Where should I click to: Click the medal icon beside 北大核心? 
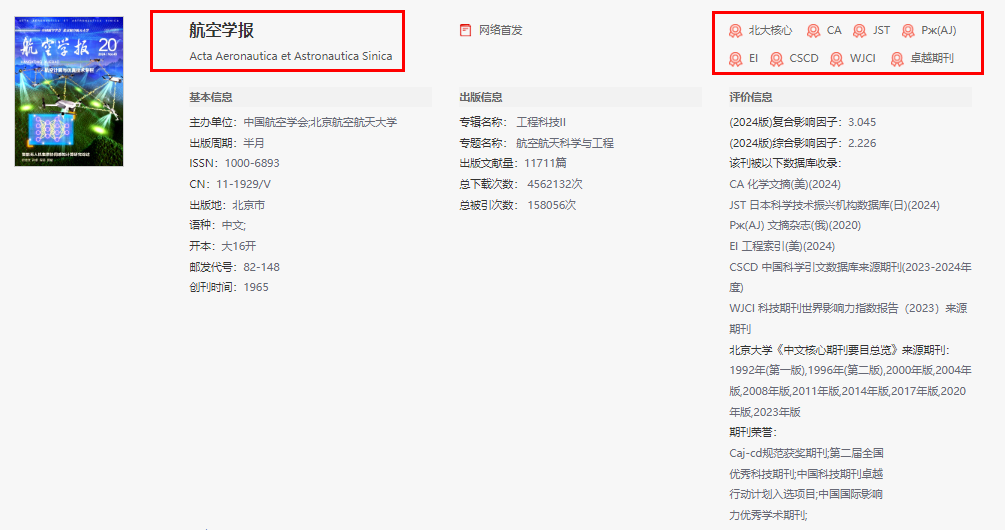(x=735, y=31)
